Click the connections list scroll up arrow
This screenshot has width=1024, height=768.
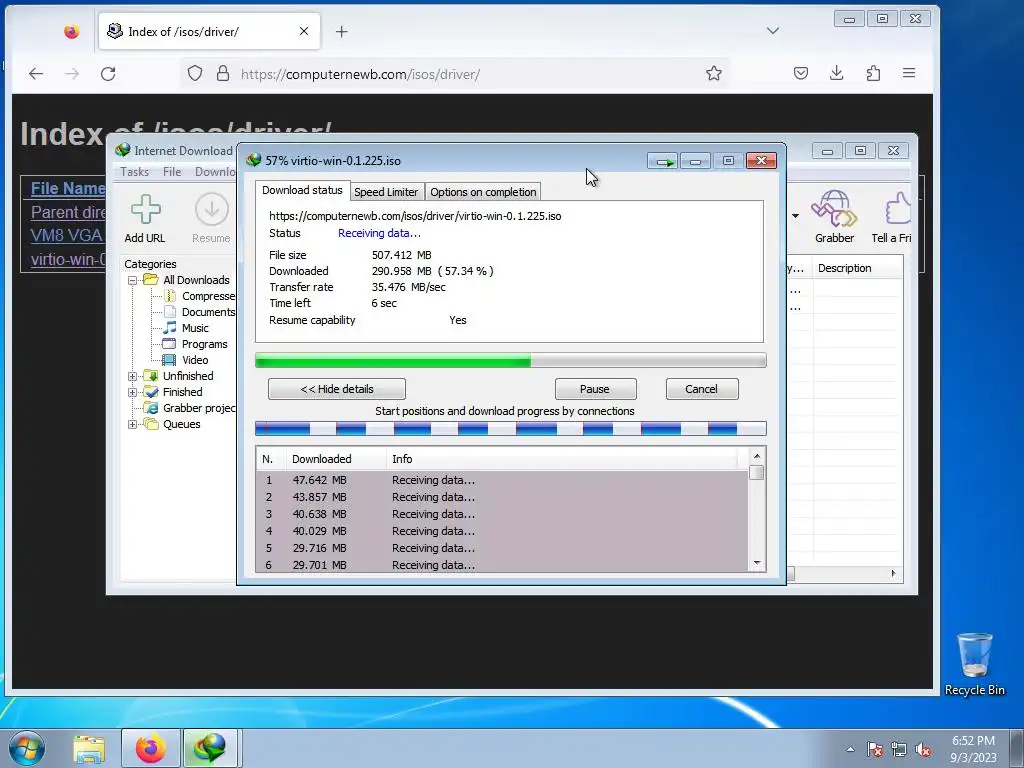757,456
